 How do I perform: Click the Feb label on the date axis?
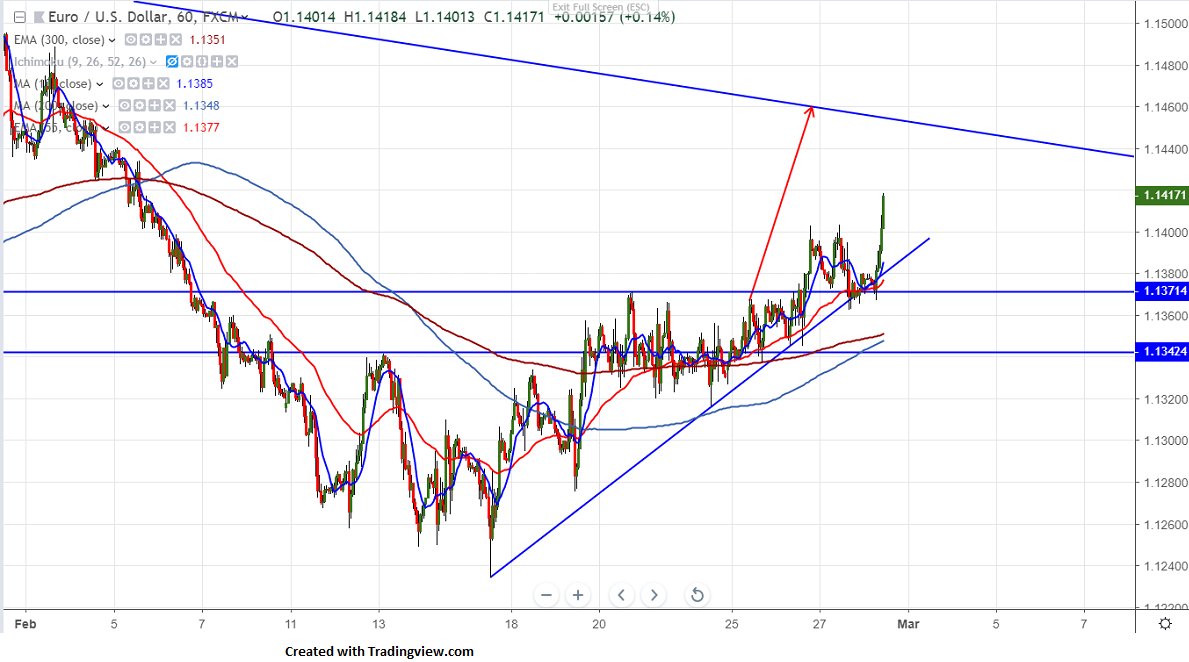25,624
